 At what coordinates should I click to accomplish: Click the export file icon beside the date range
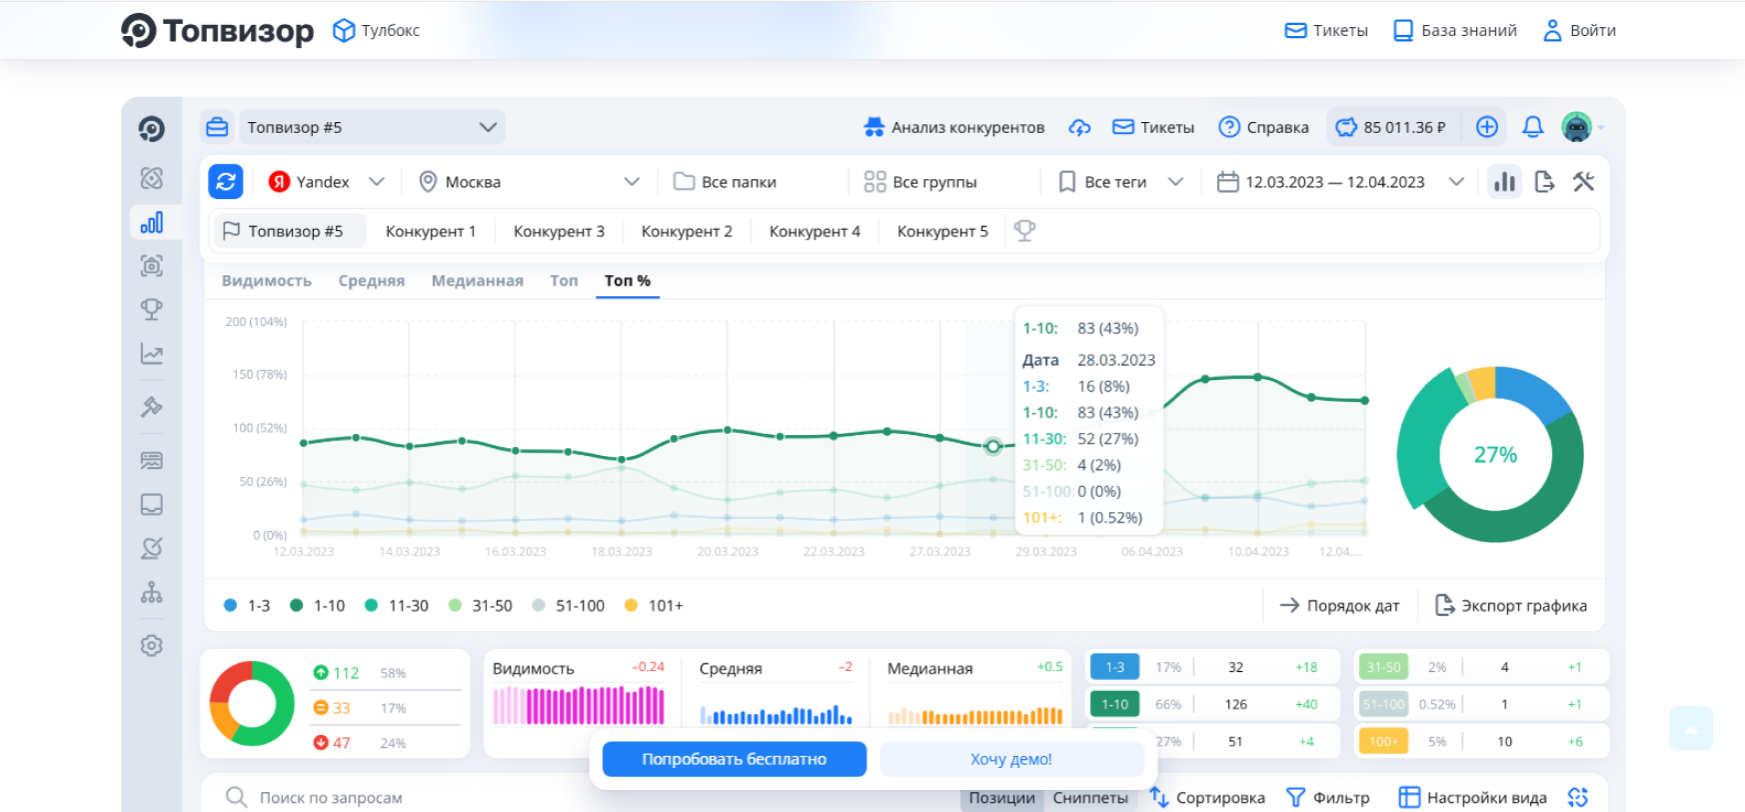tap(1545, 182)
